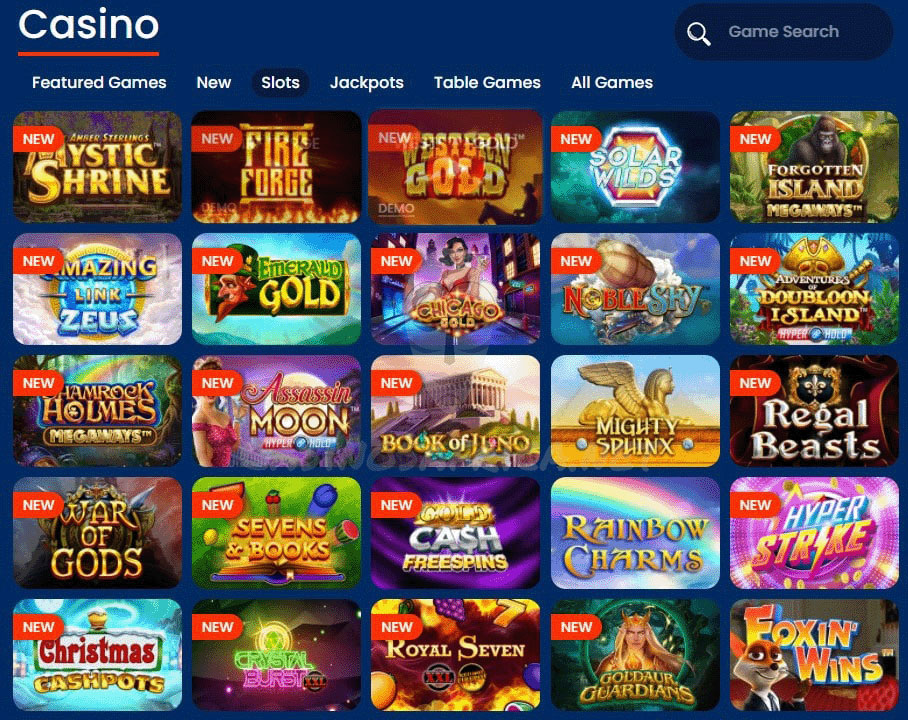Image resolution: width=908 pixels, height=720 pixels.
Task: Switch to the Featured Games tab
Action: (x=99, y=82)
